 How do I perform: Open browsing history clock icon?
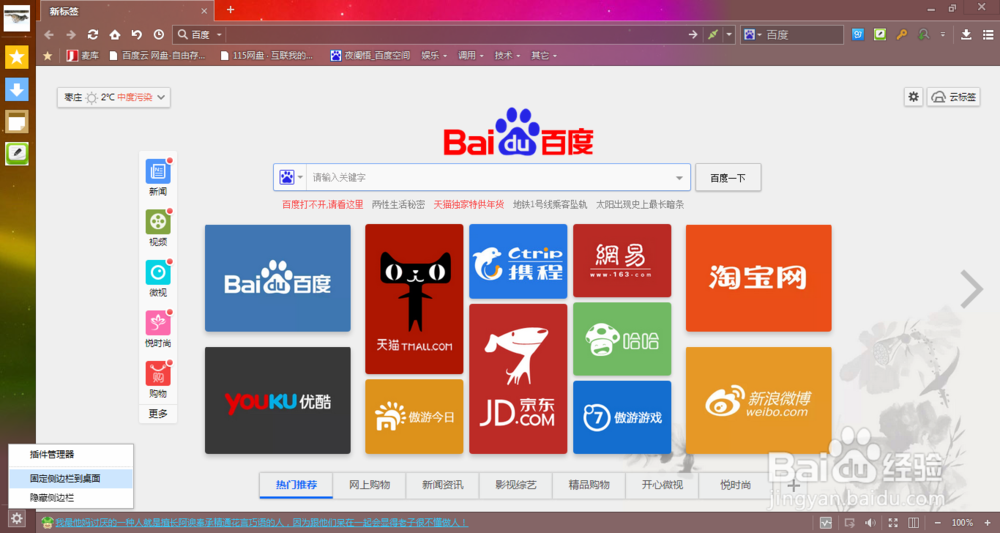point(159,34)
